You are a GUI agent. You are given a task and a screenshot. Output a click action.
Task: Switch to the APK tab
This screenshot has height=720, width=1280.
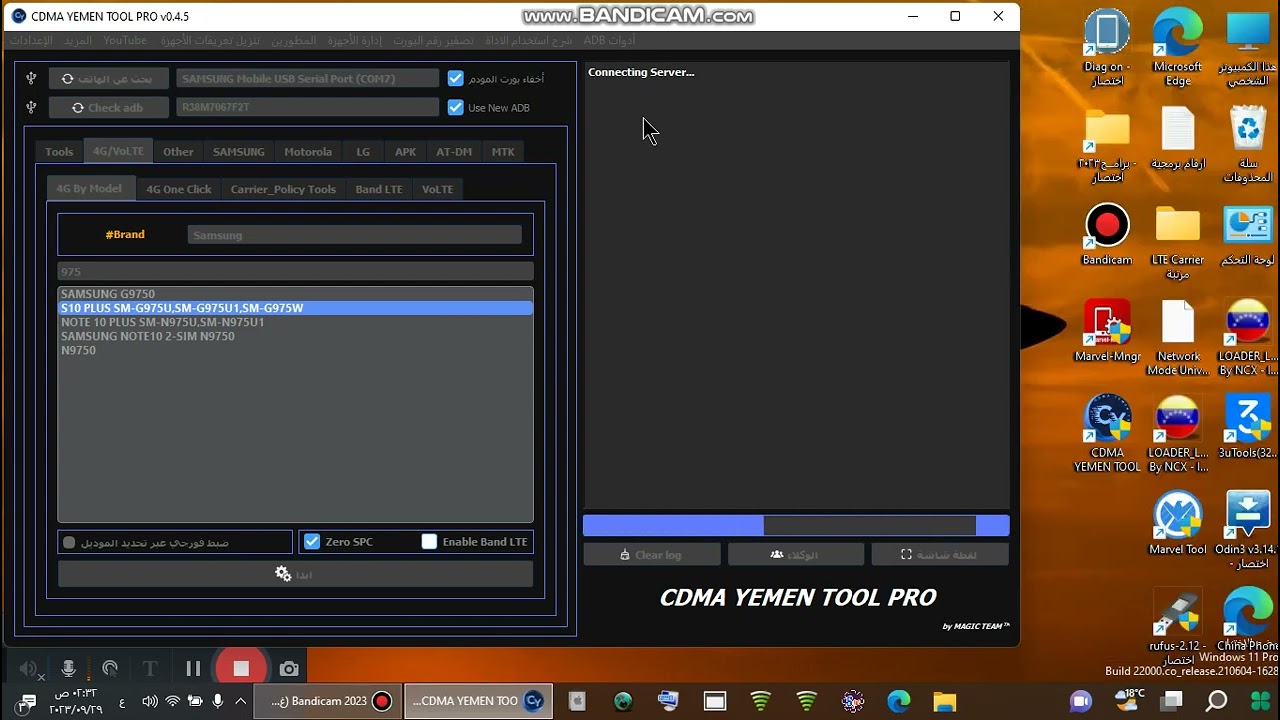click(405, 151)
